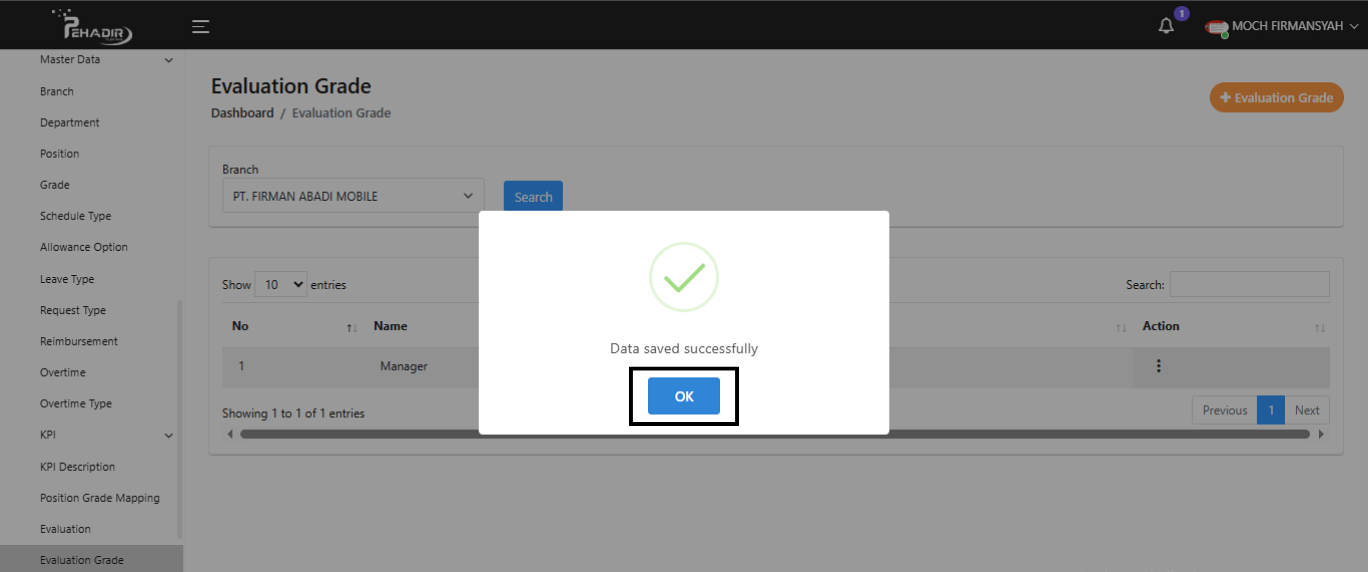Image resolution: width=1368 pixels, height=572 pixels.
Task: Expand the KPI sidebar section
Action: (168, 436)
